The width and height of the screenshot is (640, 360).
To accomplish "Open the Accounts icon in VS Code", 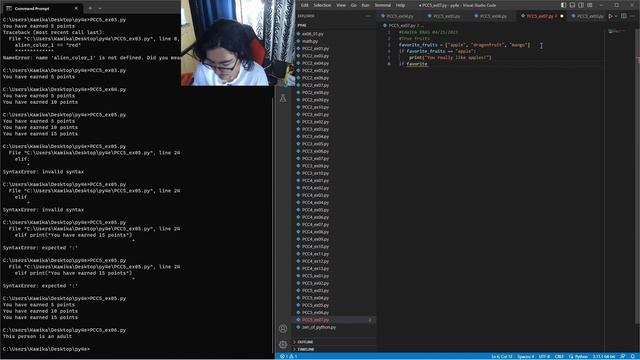I will 283,329.
